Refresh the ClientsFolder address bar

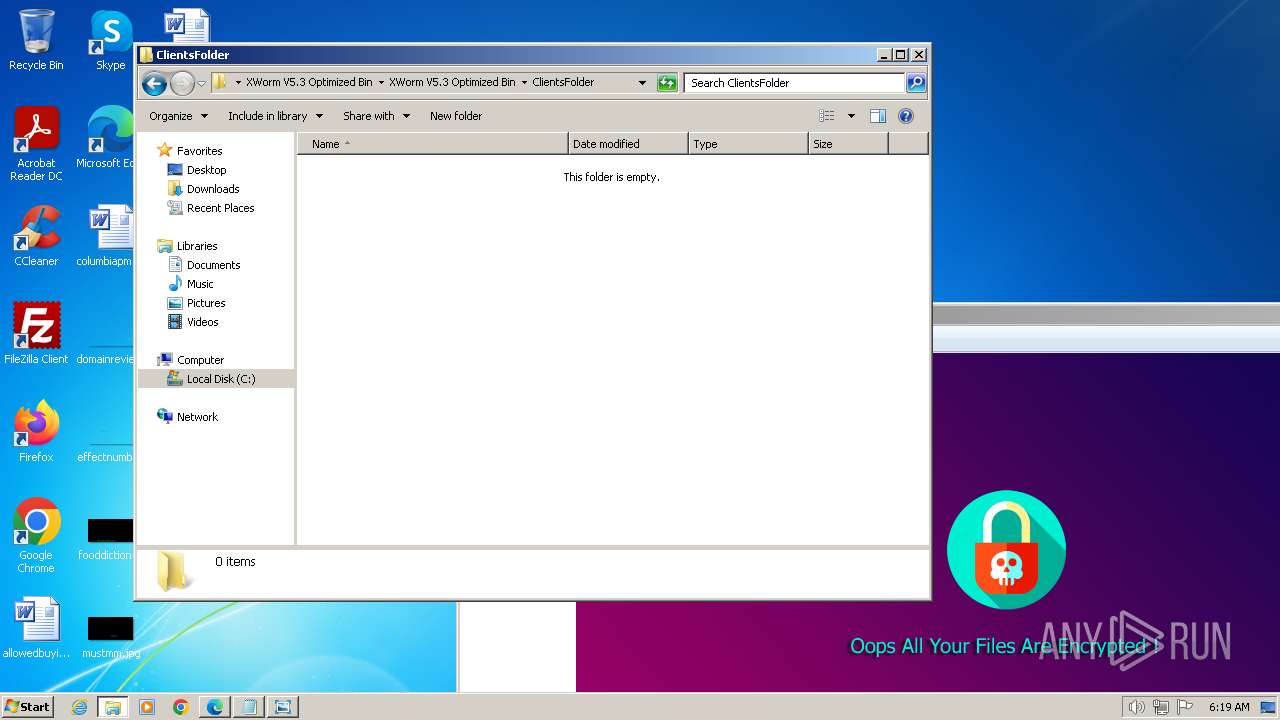(667, 83)
